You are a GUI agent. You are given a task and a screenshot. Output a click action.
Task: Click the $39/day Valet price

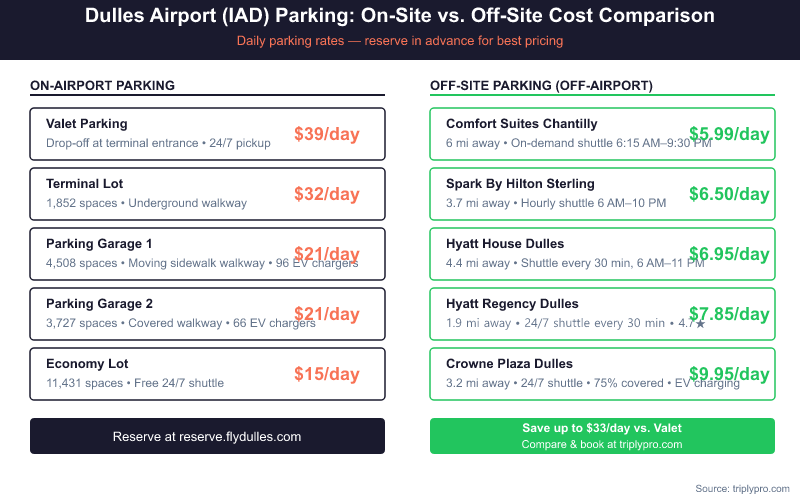pos(326,134)
